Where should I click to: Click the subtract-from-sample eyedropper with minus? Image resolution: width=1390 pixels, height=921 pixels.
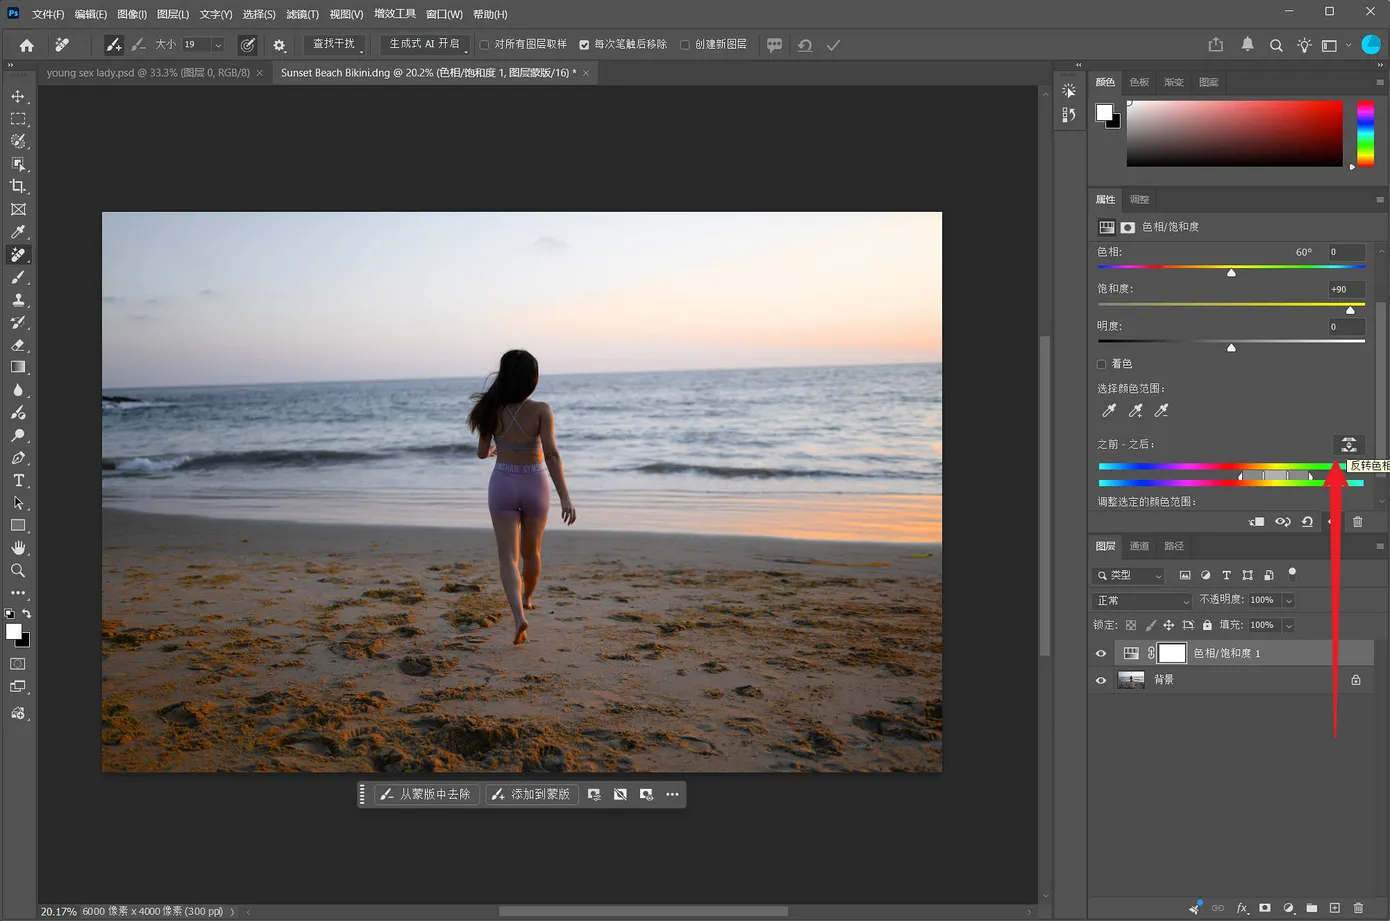[x=1161, y=411]
